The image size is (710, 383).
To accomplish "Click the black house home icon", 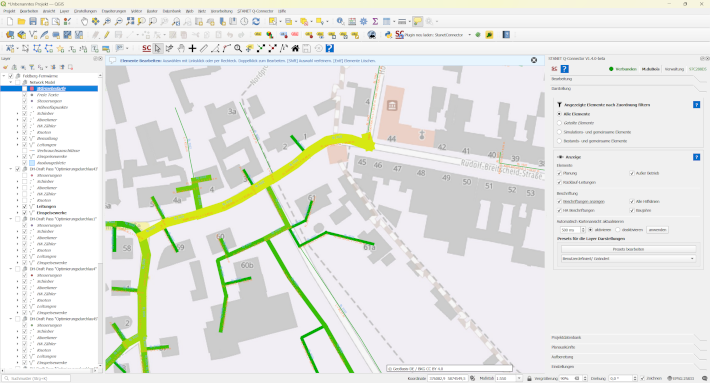I will coord(295,48).
